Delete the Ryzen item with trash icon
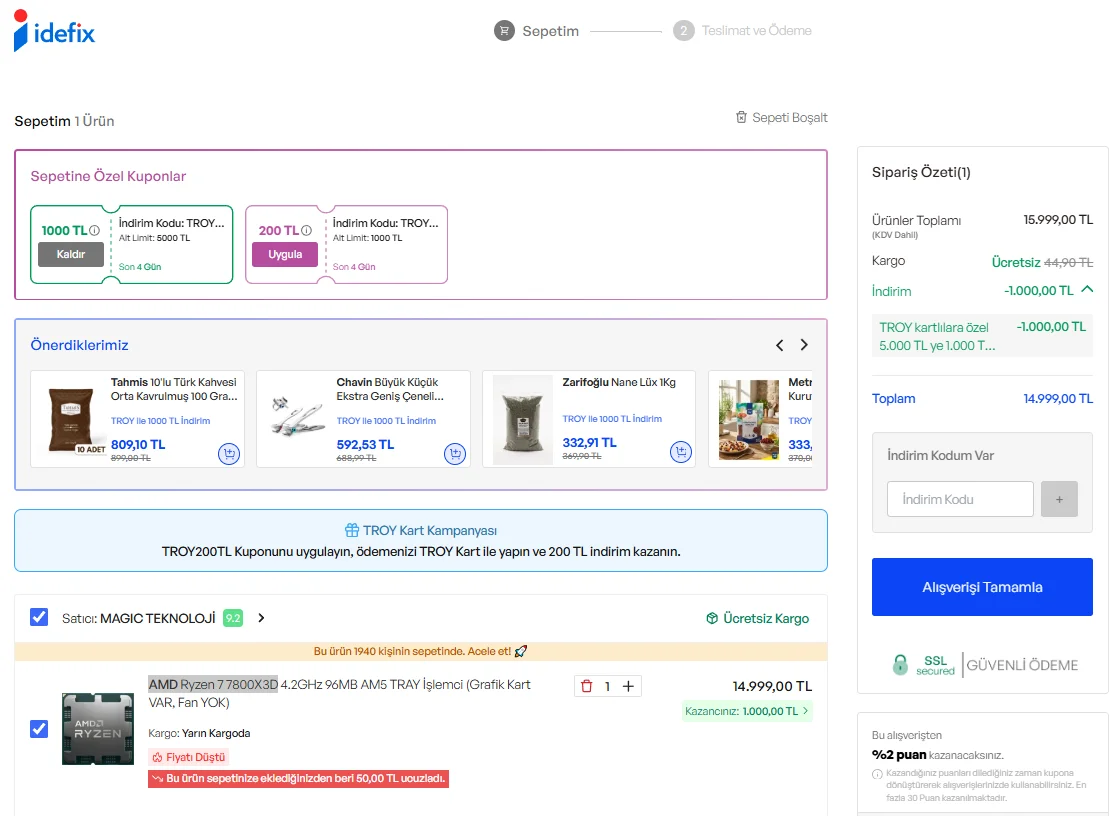1110x816 pixels. click(586, 686)
